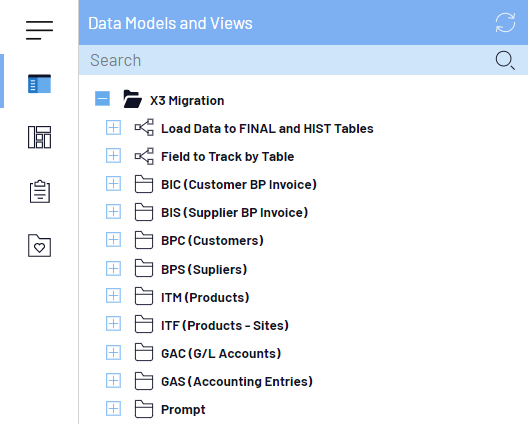
Task: Open the dashboards layout sidebar icon
Action: click(39, 137)
